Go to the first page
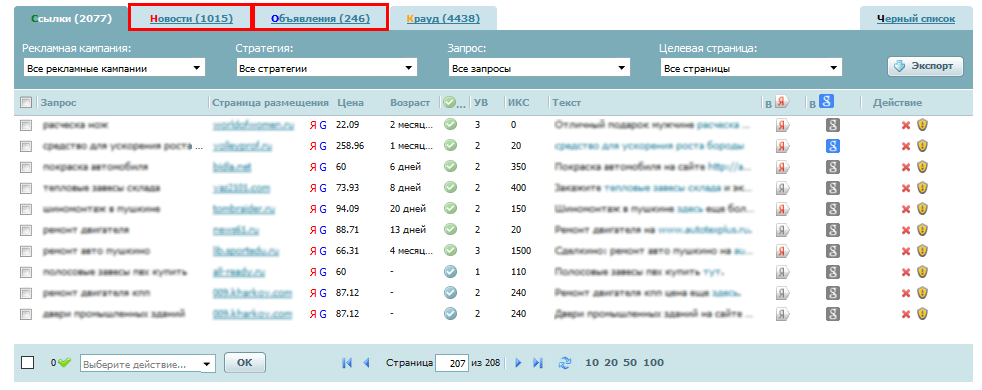Screen dimensions: 982x390 346,362
